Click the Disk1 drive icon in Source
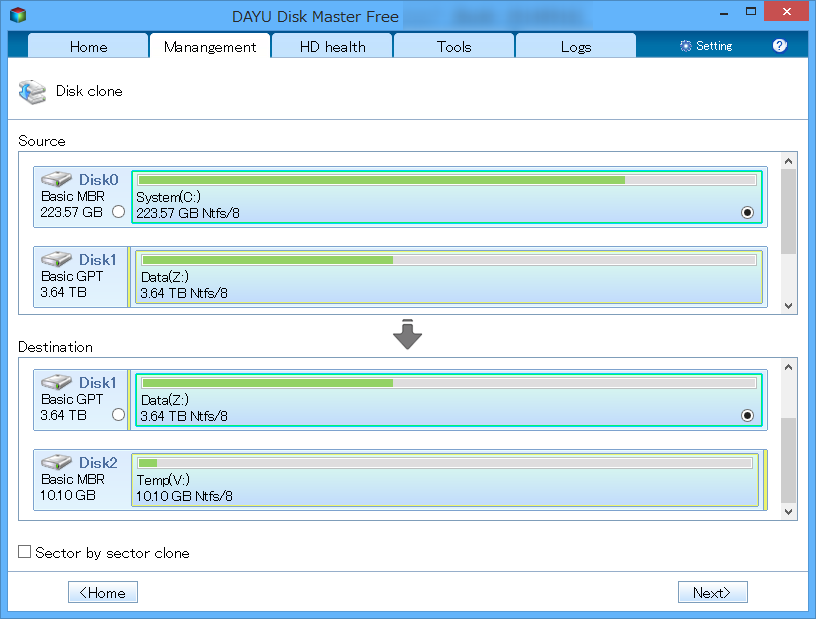The image size is (816, 619). click(x=56, y=259)
